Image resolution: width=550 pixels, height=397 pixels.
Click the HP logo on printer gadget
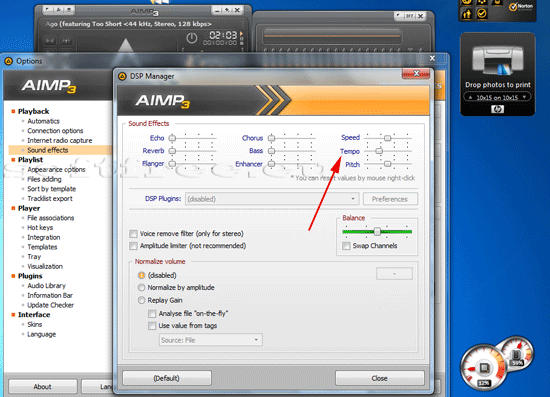coord(497,109)
